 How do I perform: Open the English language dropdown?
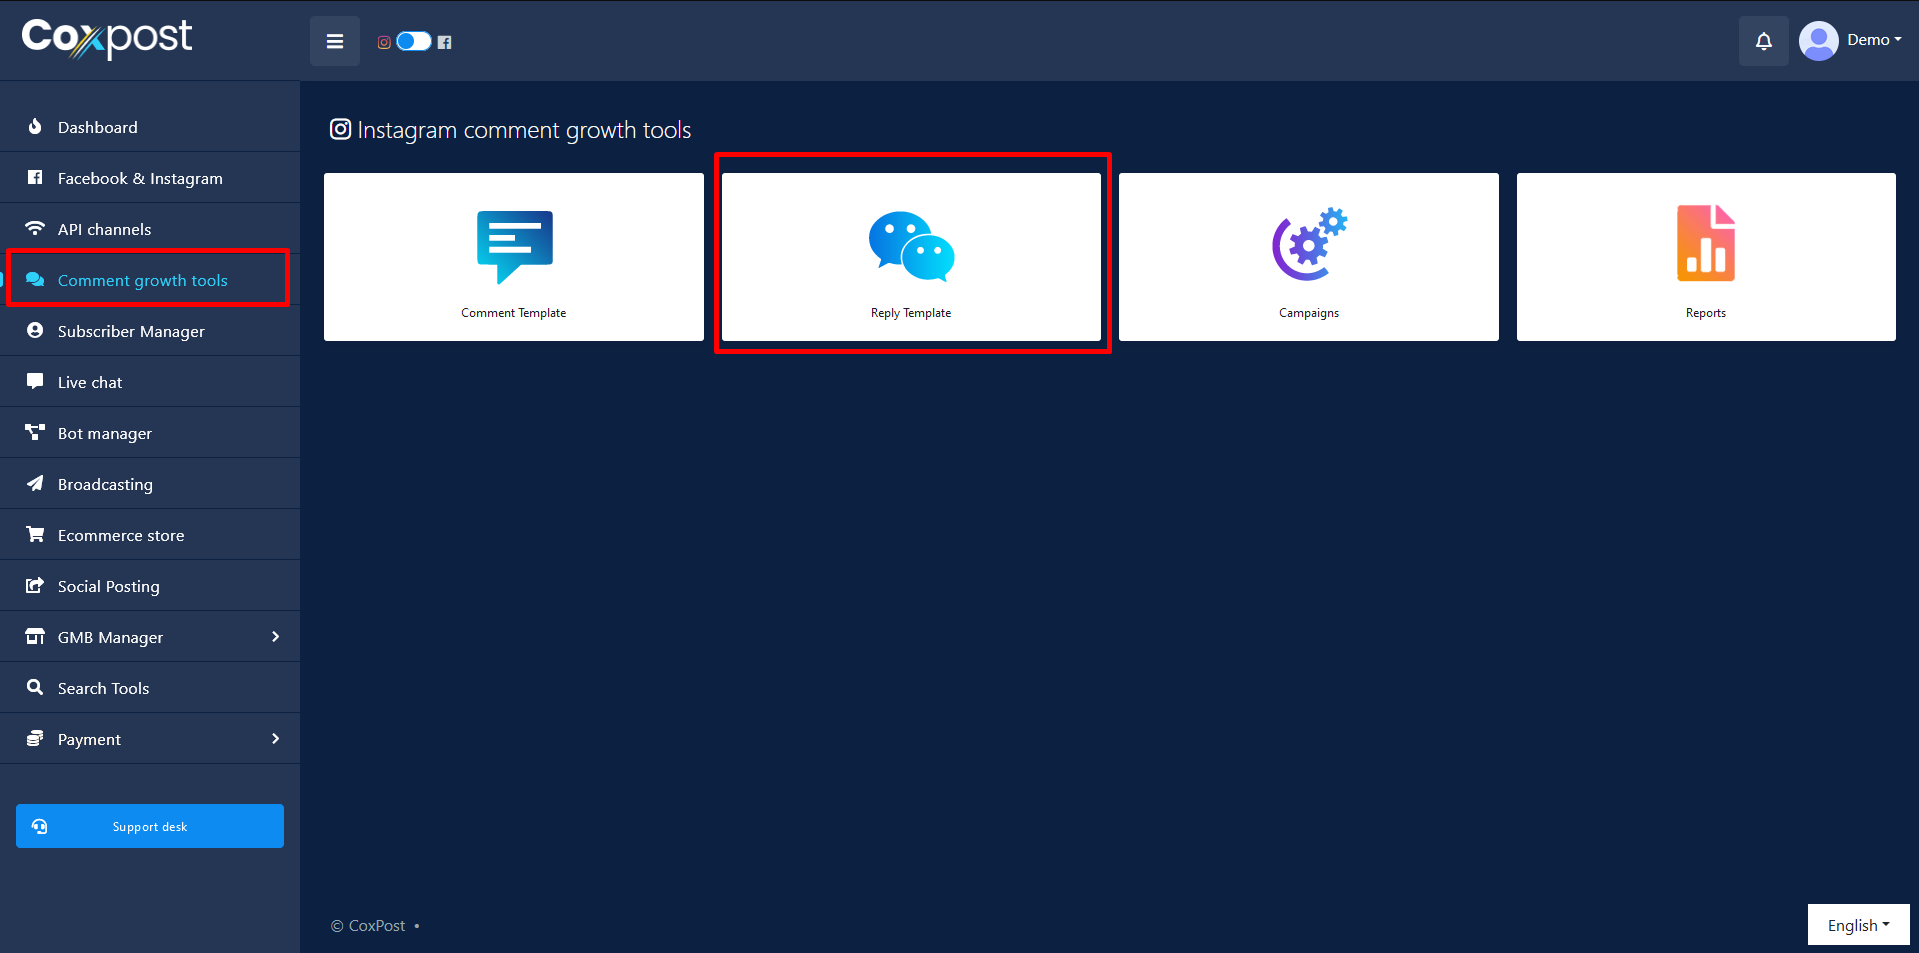(x=1857, y=925)
